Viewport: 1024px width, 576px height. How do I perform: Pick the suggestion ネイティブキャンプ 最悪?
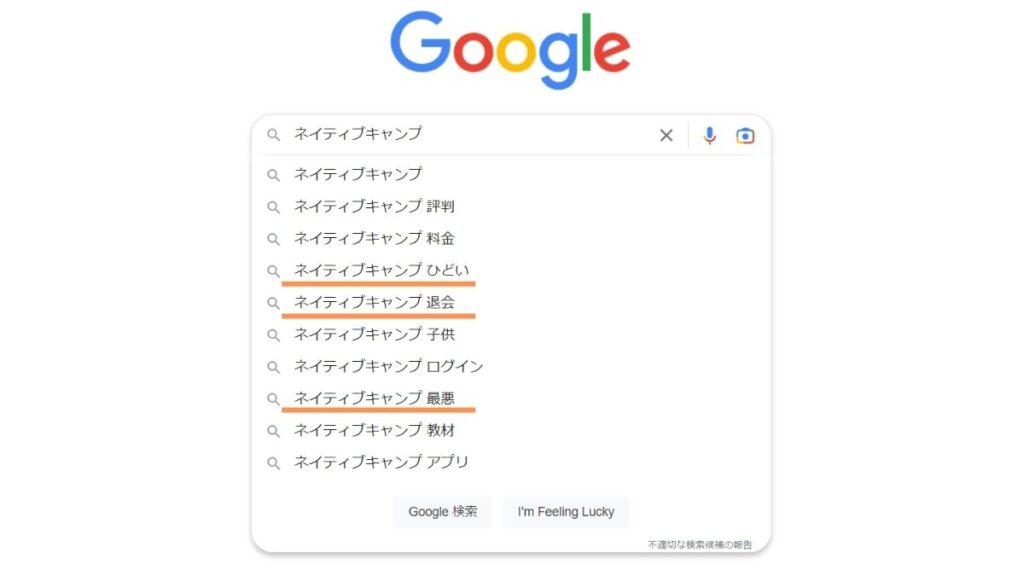point(374,398)
